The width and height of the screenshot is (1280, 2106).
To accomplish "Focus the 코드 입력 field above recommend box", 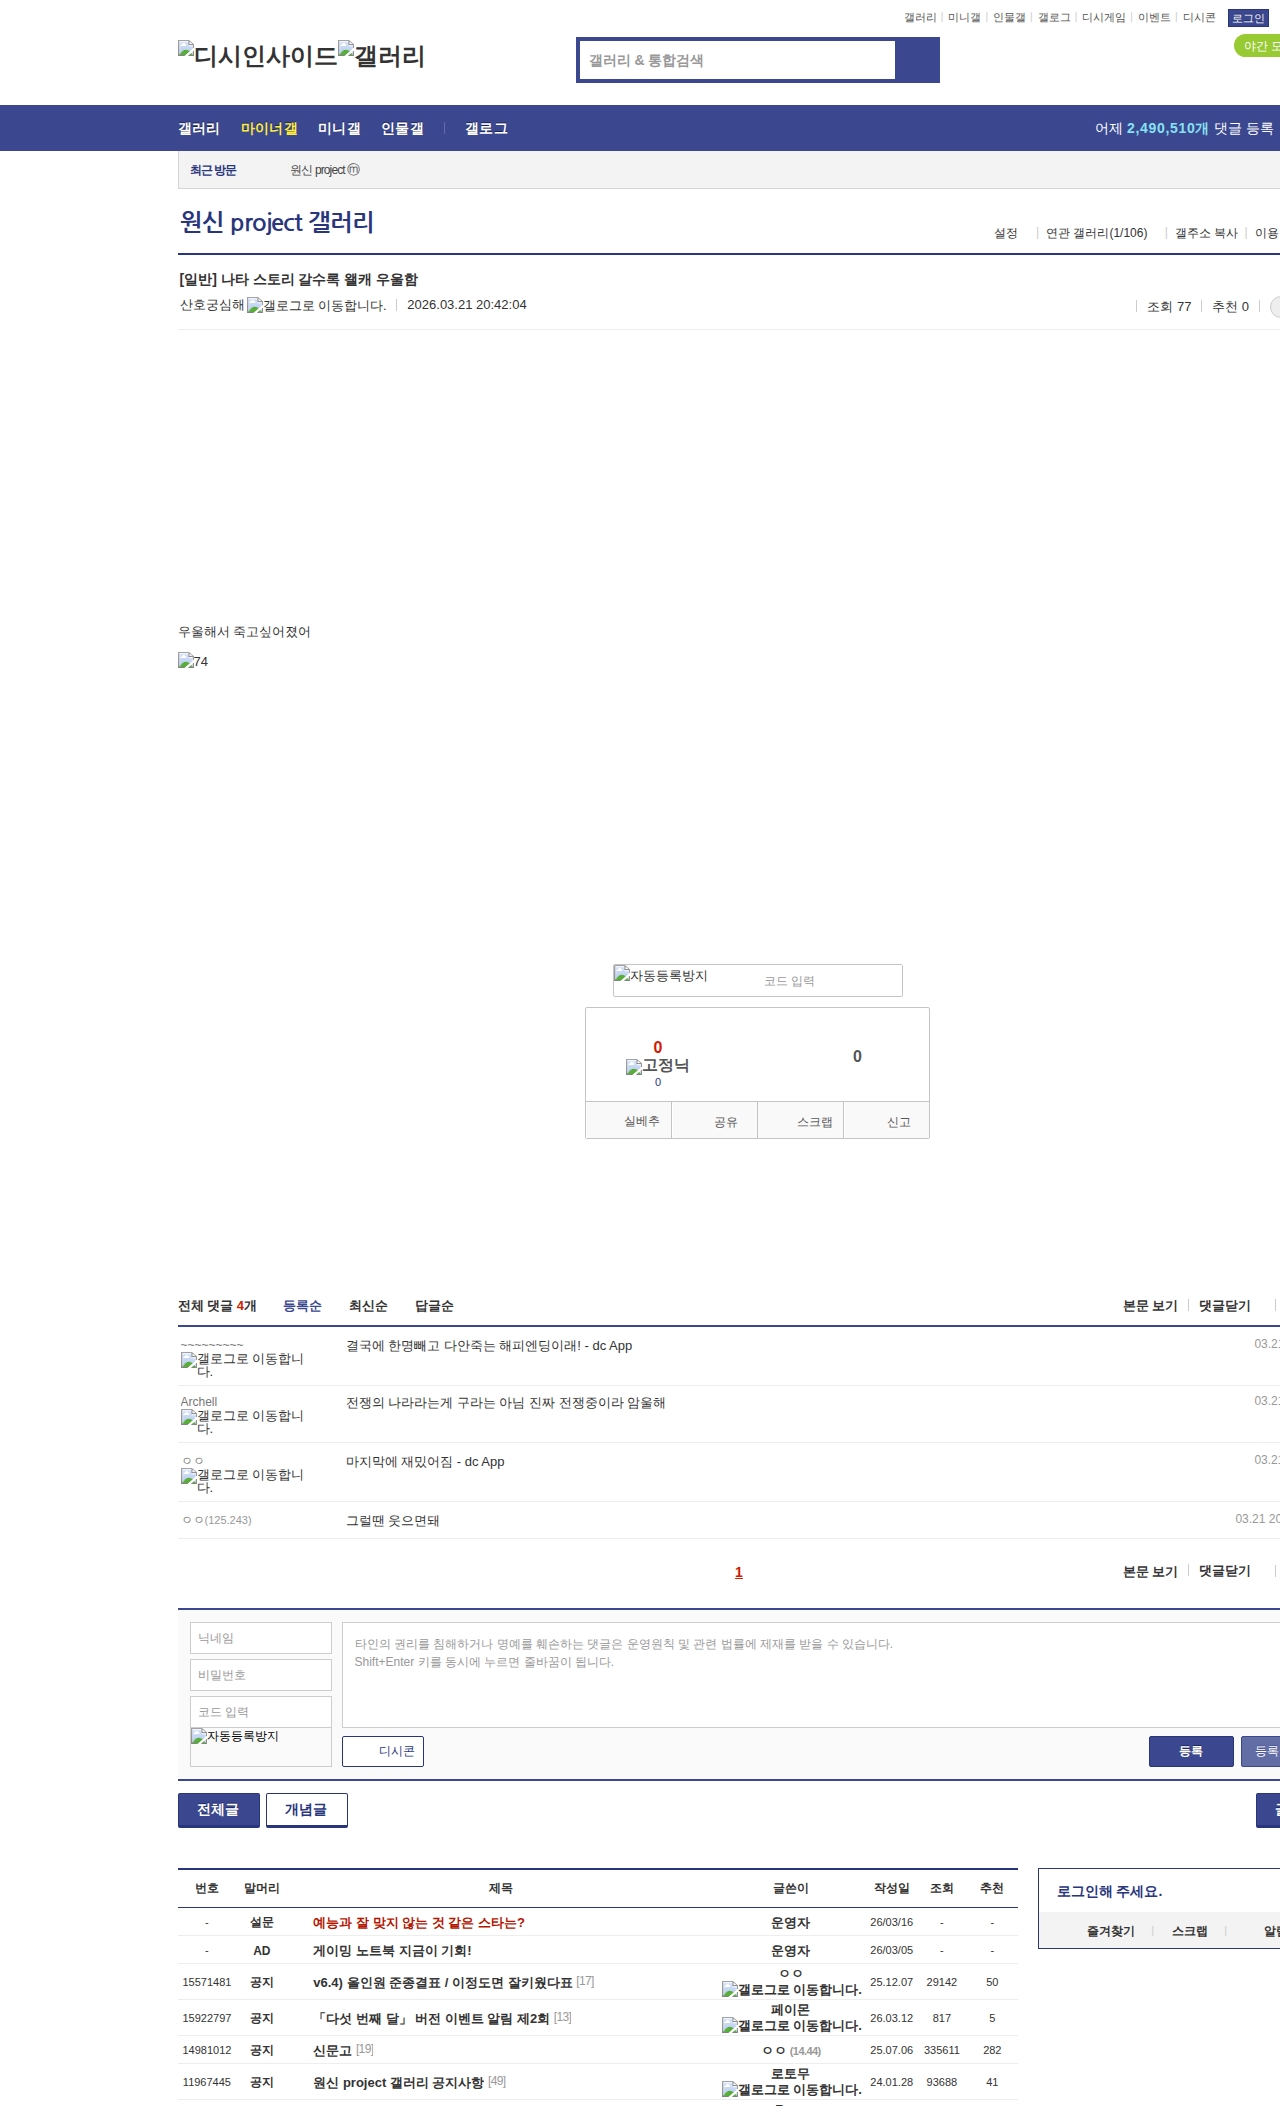I will pyautogui.click(x=829, y=981).
